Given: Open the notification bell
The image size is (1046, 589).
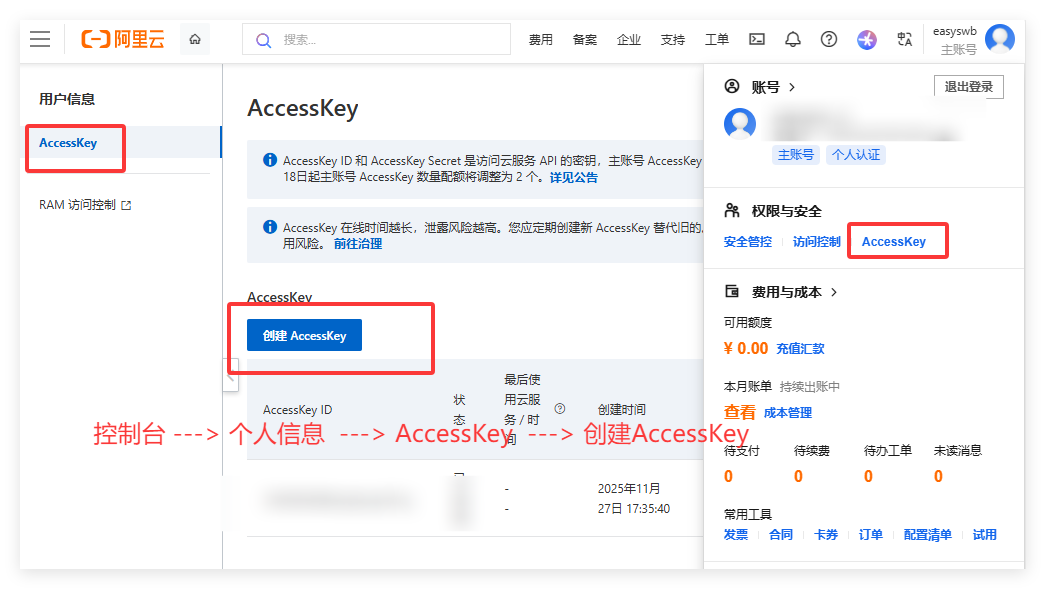Looking at the screenshot, I should click(x=793, y=39).
